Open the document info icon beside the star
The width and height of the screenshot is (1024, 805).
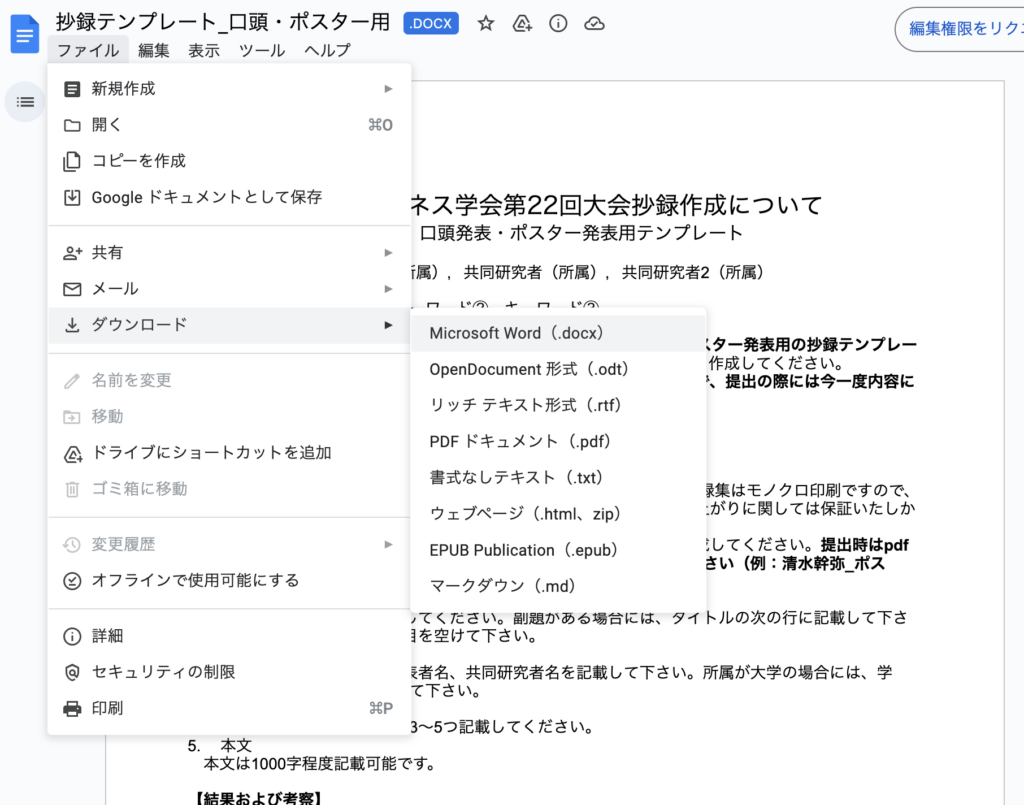coord(558,24)
